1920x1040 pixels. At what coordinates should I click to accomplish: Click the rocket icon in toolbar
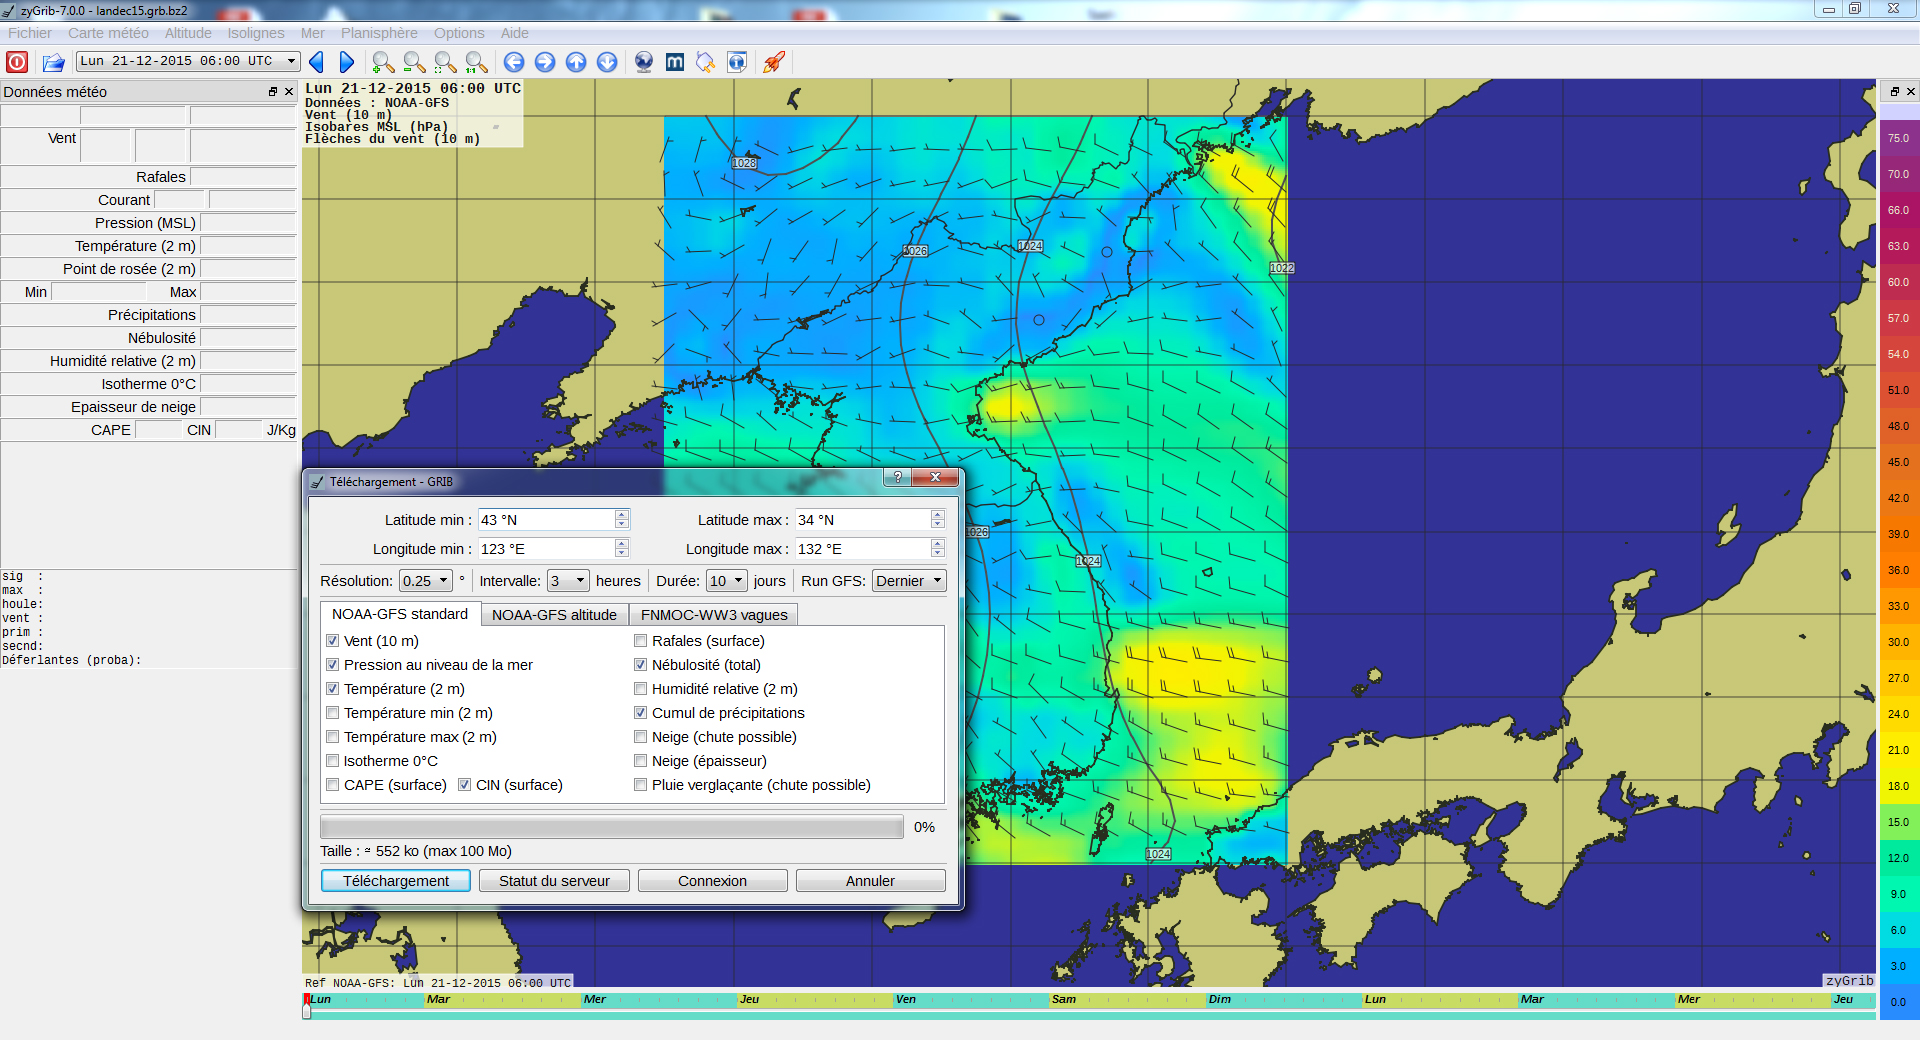(773, 62)
